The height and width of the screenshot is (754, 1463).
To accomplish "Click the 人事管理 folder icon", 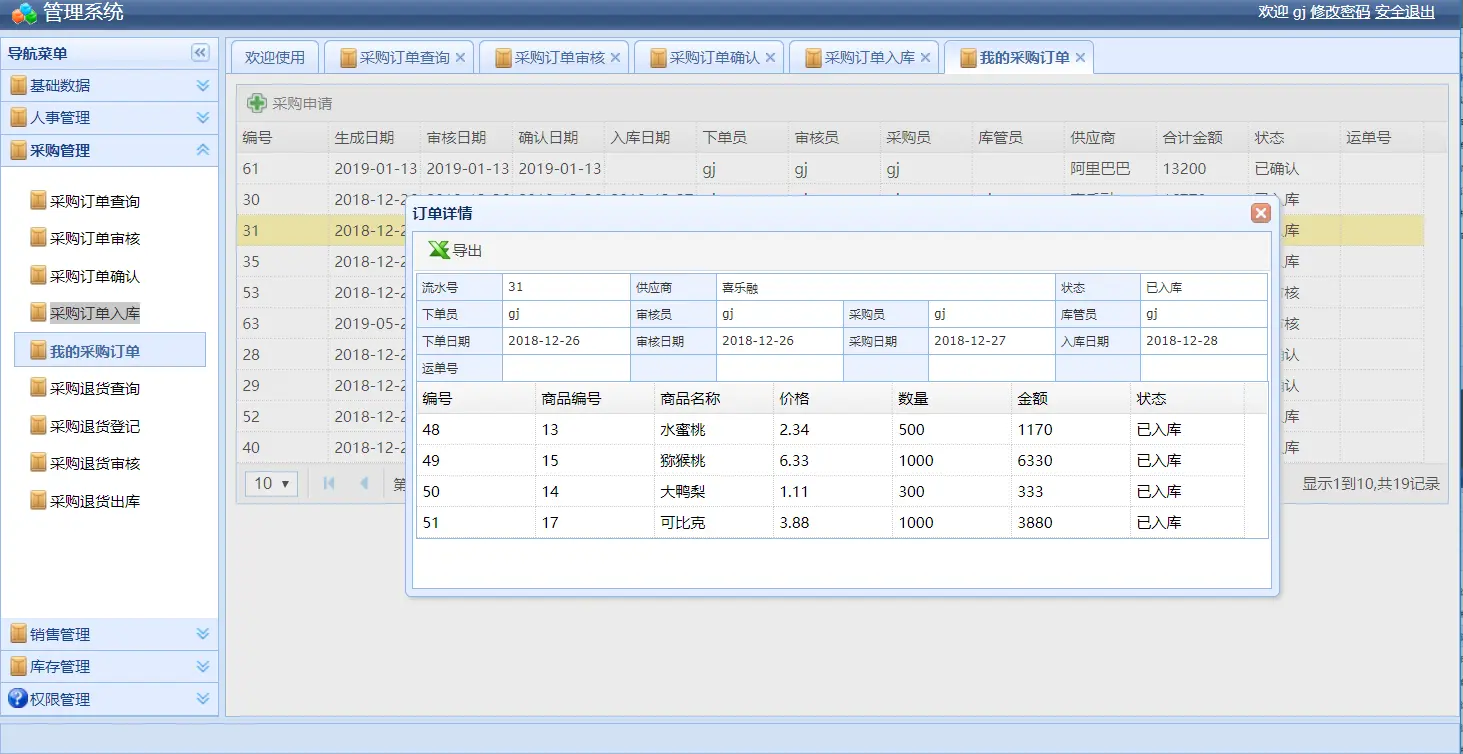I will coord(18,117).
